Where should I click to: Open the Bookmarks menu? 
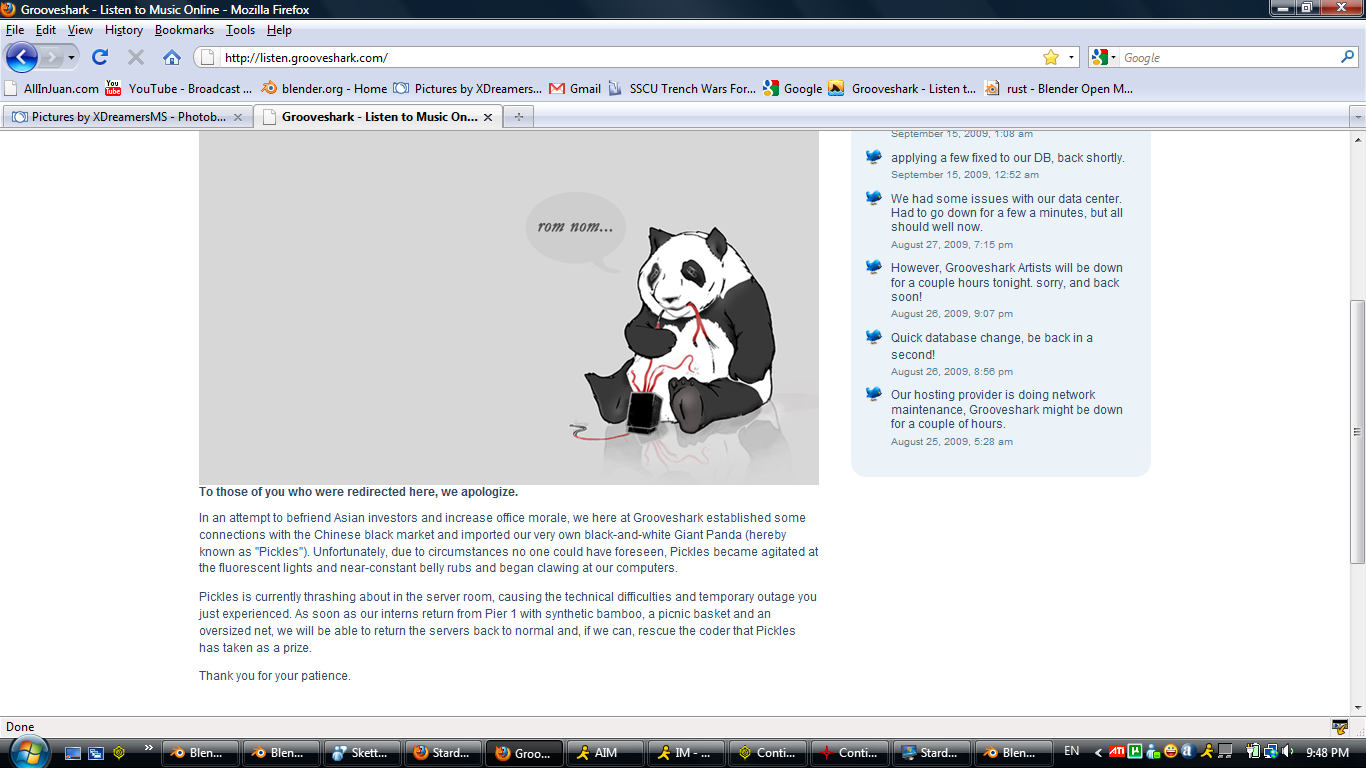184,30
